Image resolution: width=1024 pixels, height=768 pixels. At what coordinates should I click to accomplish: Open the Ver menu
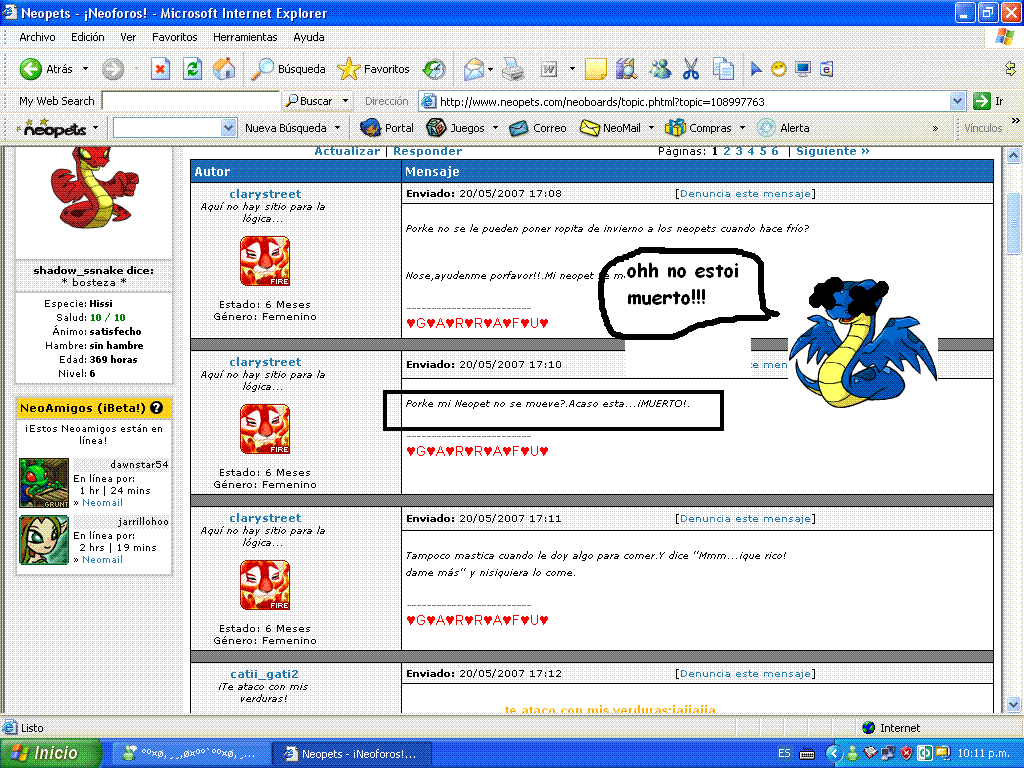coord(128,37)
